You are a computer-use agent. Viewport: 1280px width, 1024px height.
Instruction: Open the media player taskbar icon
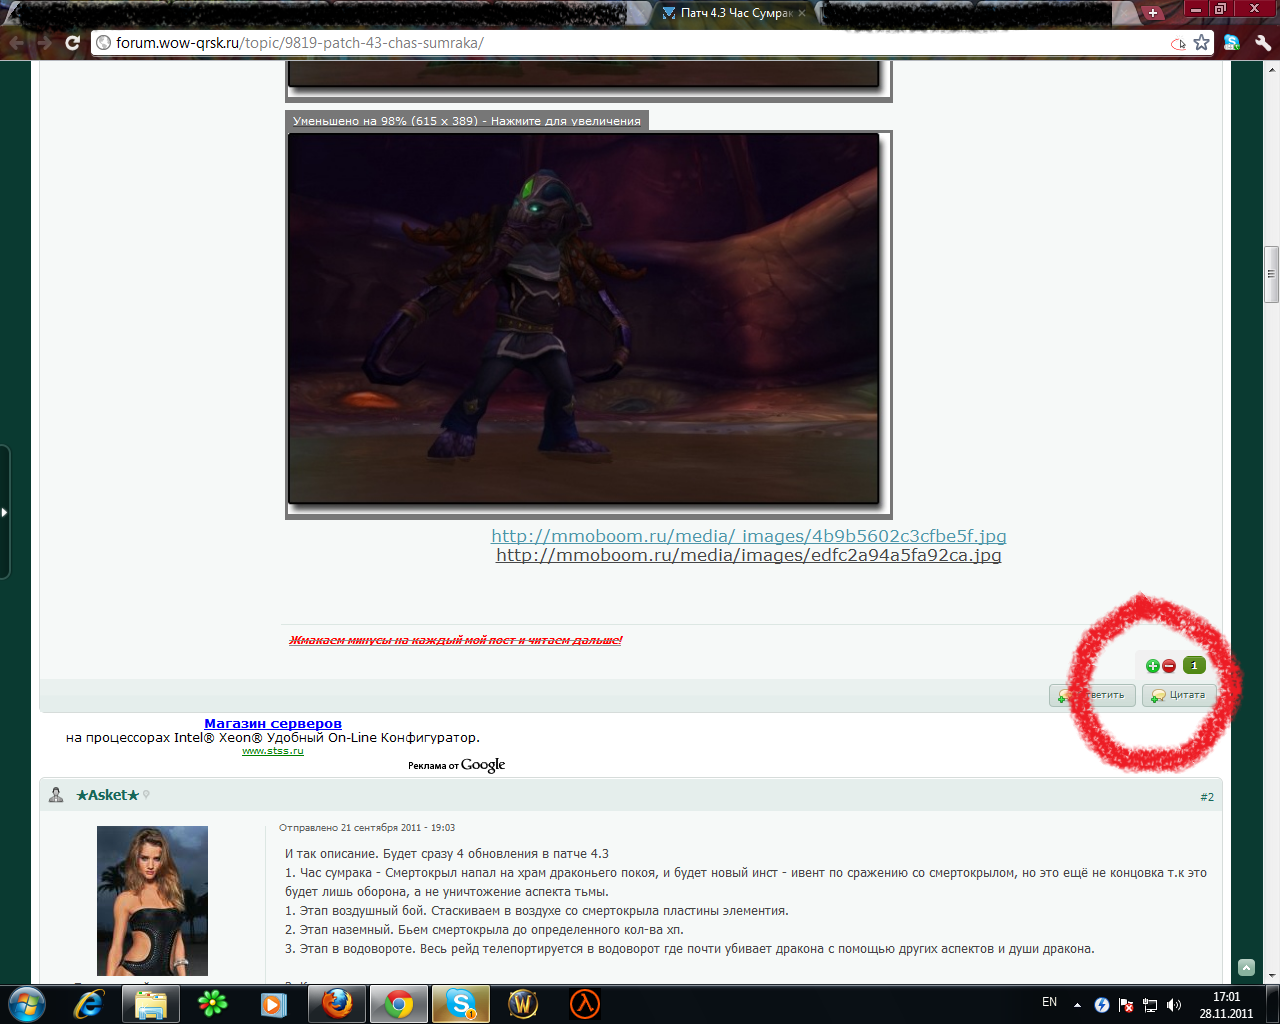274,1004
